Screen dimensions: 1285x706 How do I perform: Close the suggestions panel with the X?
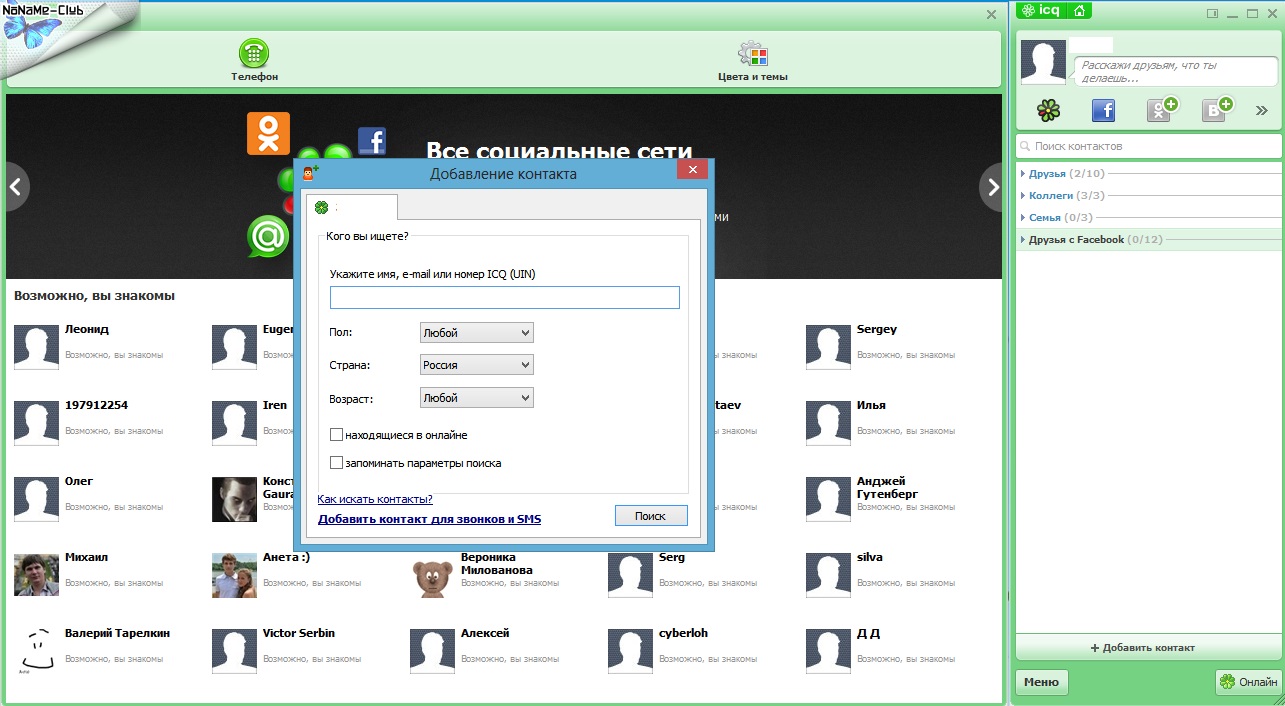(991, 15)
